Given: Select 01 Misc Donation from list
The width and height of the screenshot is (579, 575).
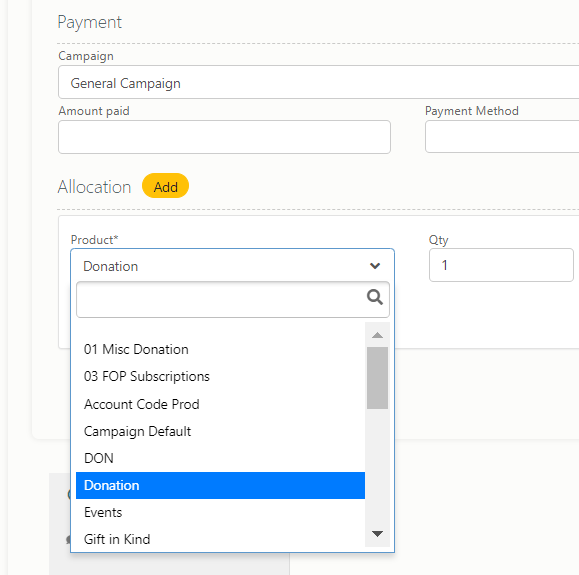Looking at the screenshot, I should click(x=220, y=349).
